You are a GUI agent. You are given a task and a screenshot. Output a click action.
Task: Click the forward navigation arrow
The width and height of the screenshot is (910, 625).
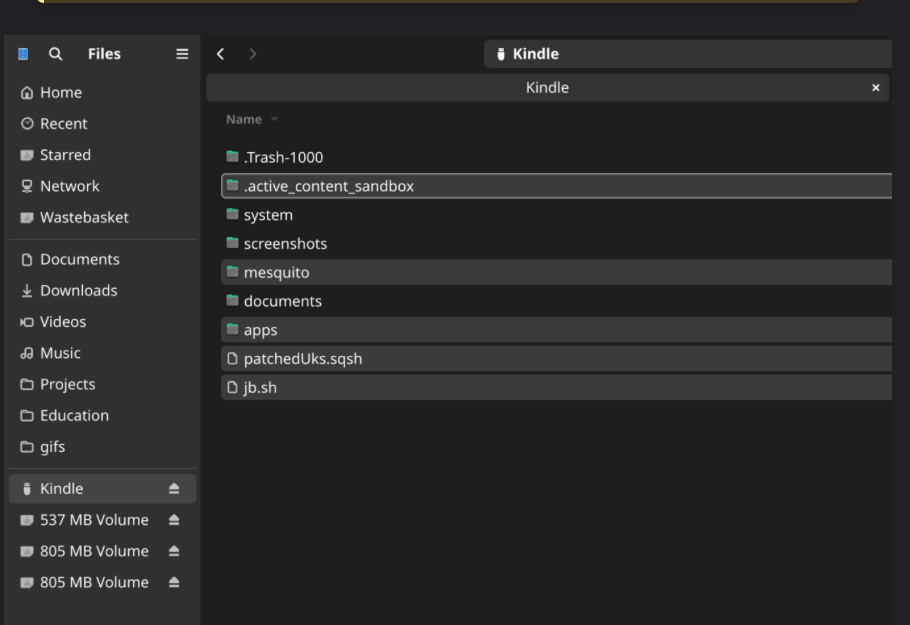pos(252,54)
